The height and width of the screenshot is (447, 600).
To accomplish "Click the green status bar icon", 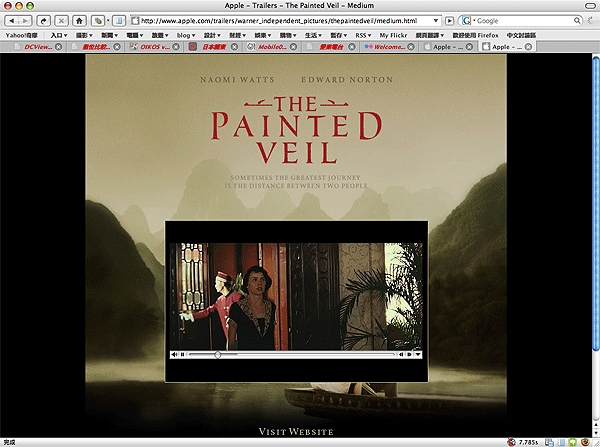I will [x=572, y=442].
